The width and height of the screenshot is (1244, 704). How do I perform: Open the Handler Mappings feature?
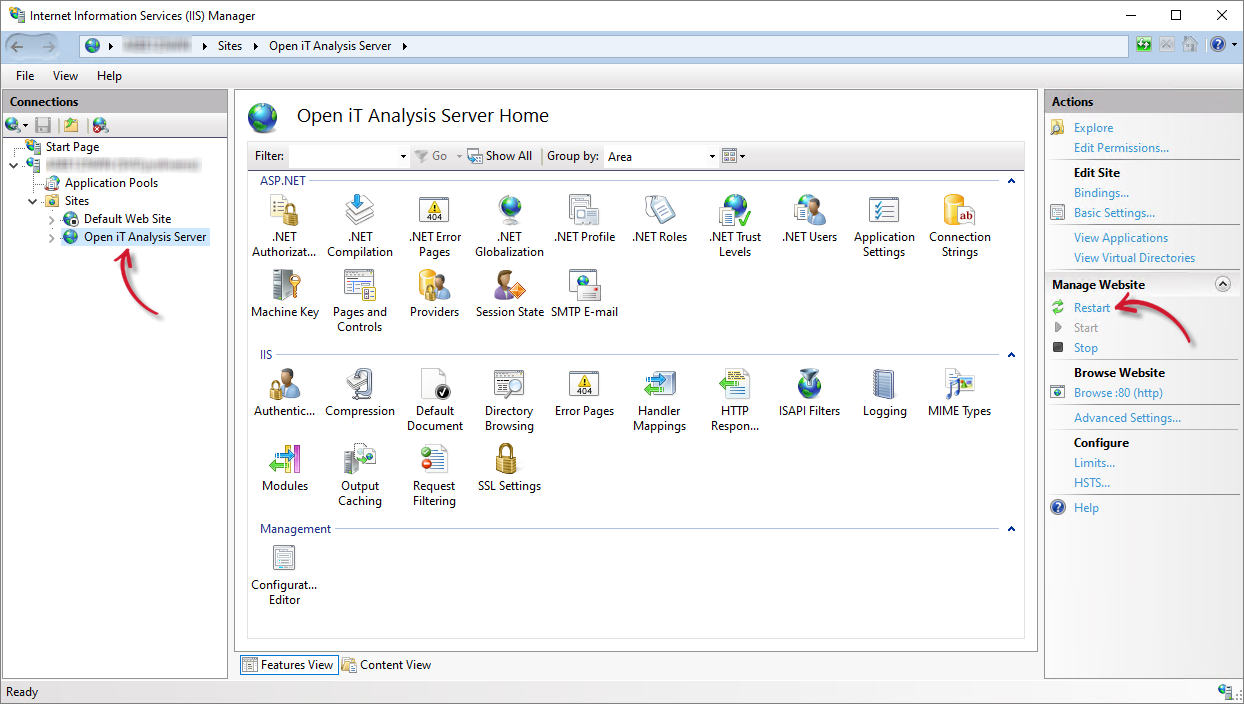coord(659,399)
